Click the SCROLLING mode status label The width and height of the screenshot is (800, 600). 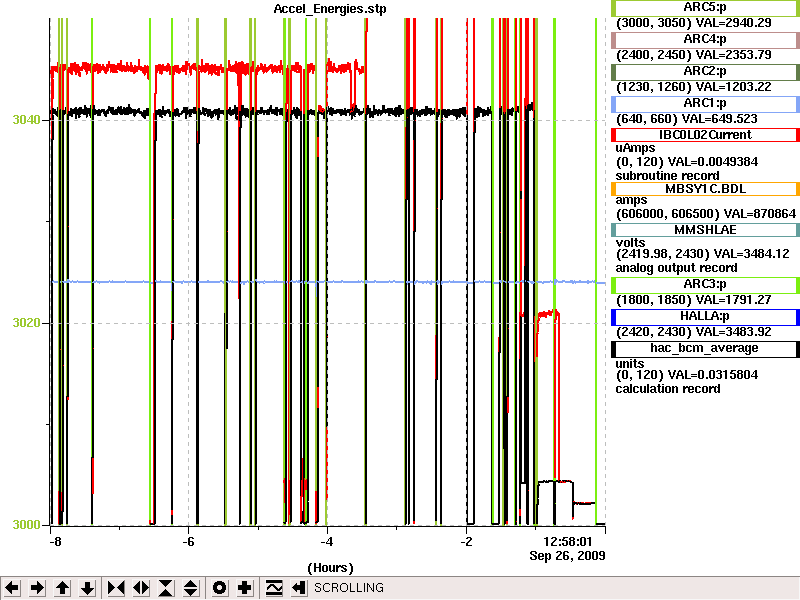(349, 588)
